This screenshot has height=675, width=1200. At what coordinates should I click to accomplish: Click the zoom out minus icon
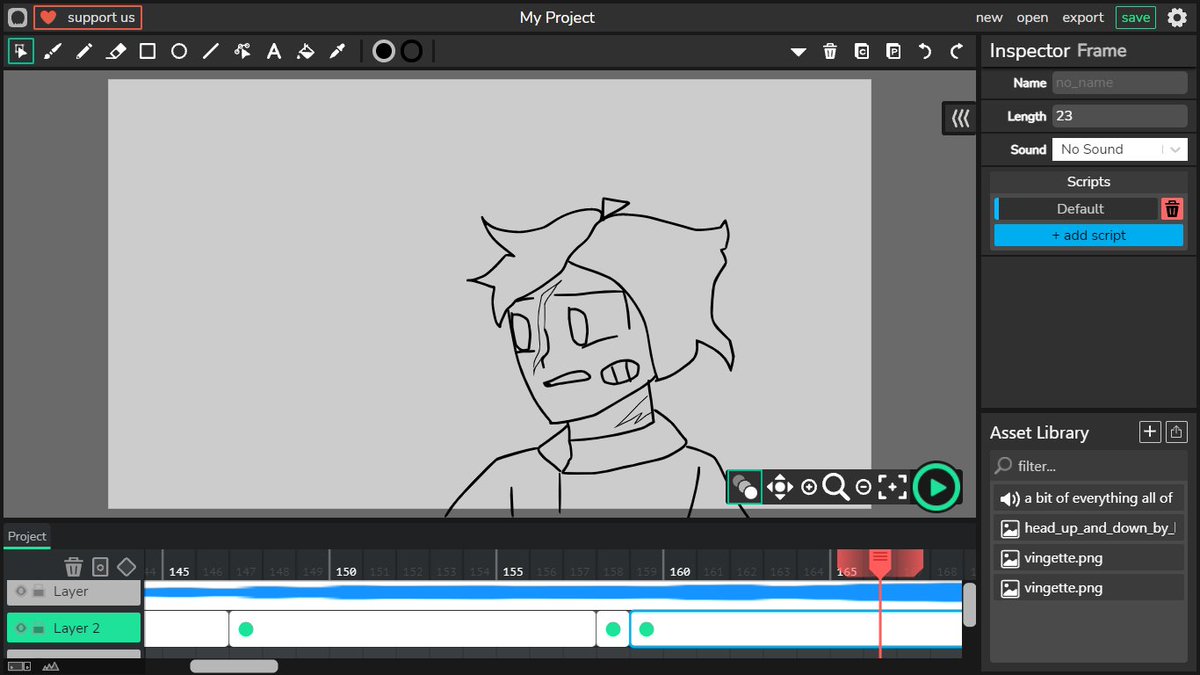863,487
